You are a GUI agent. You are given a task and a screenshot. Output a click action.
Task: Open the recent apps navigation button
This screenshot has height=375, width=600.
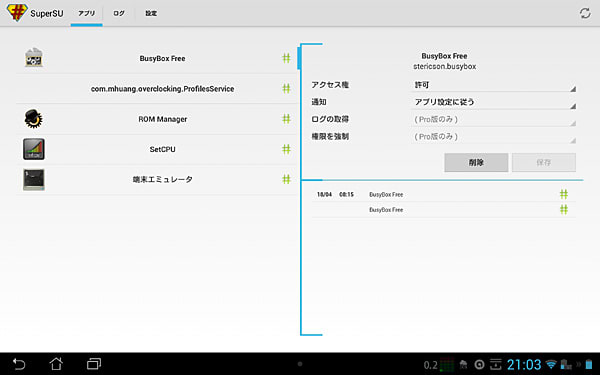click(x=94, y=364)
